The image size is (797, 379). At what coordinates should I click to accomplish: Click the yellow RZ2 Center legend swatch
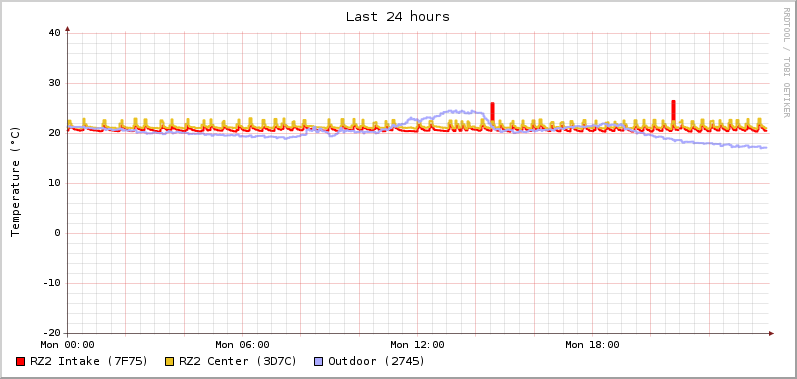coord(169,362)
